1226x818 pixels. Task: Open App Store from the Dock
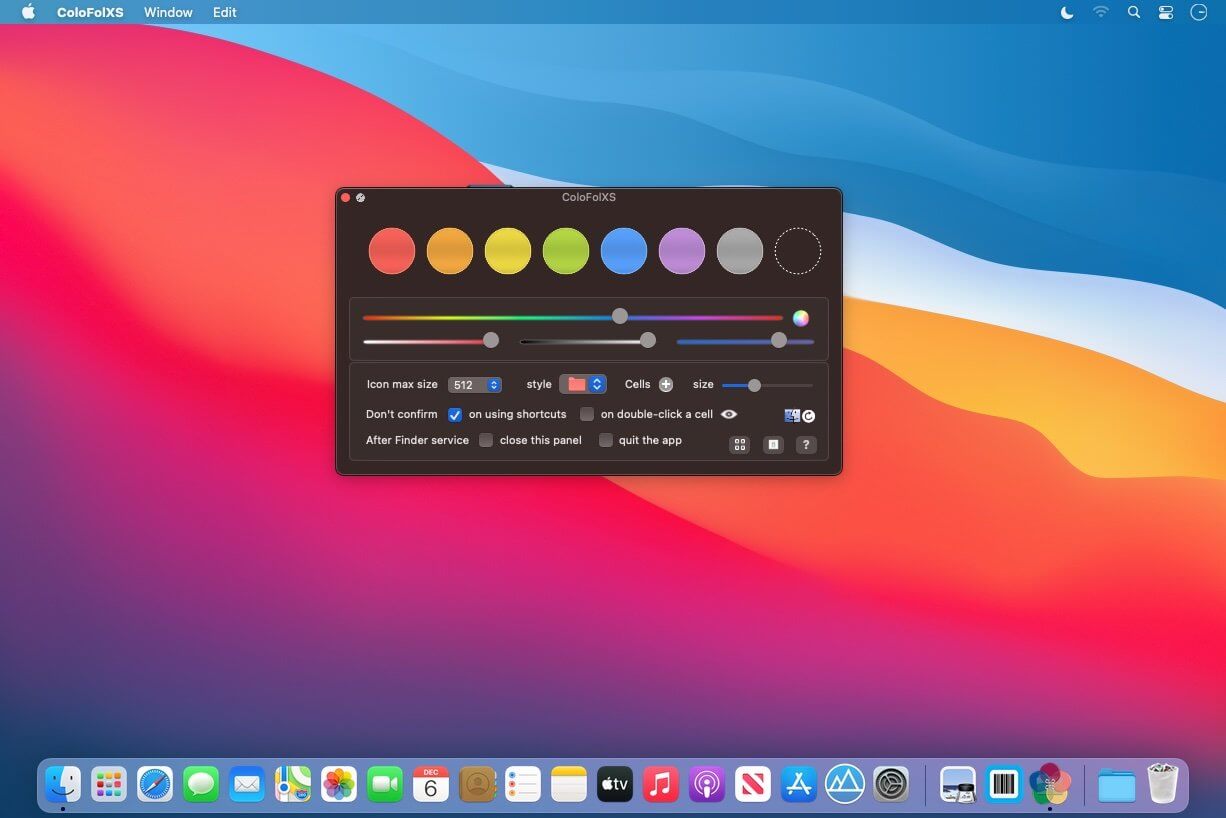799,784
